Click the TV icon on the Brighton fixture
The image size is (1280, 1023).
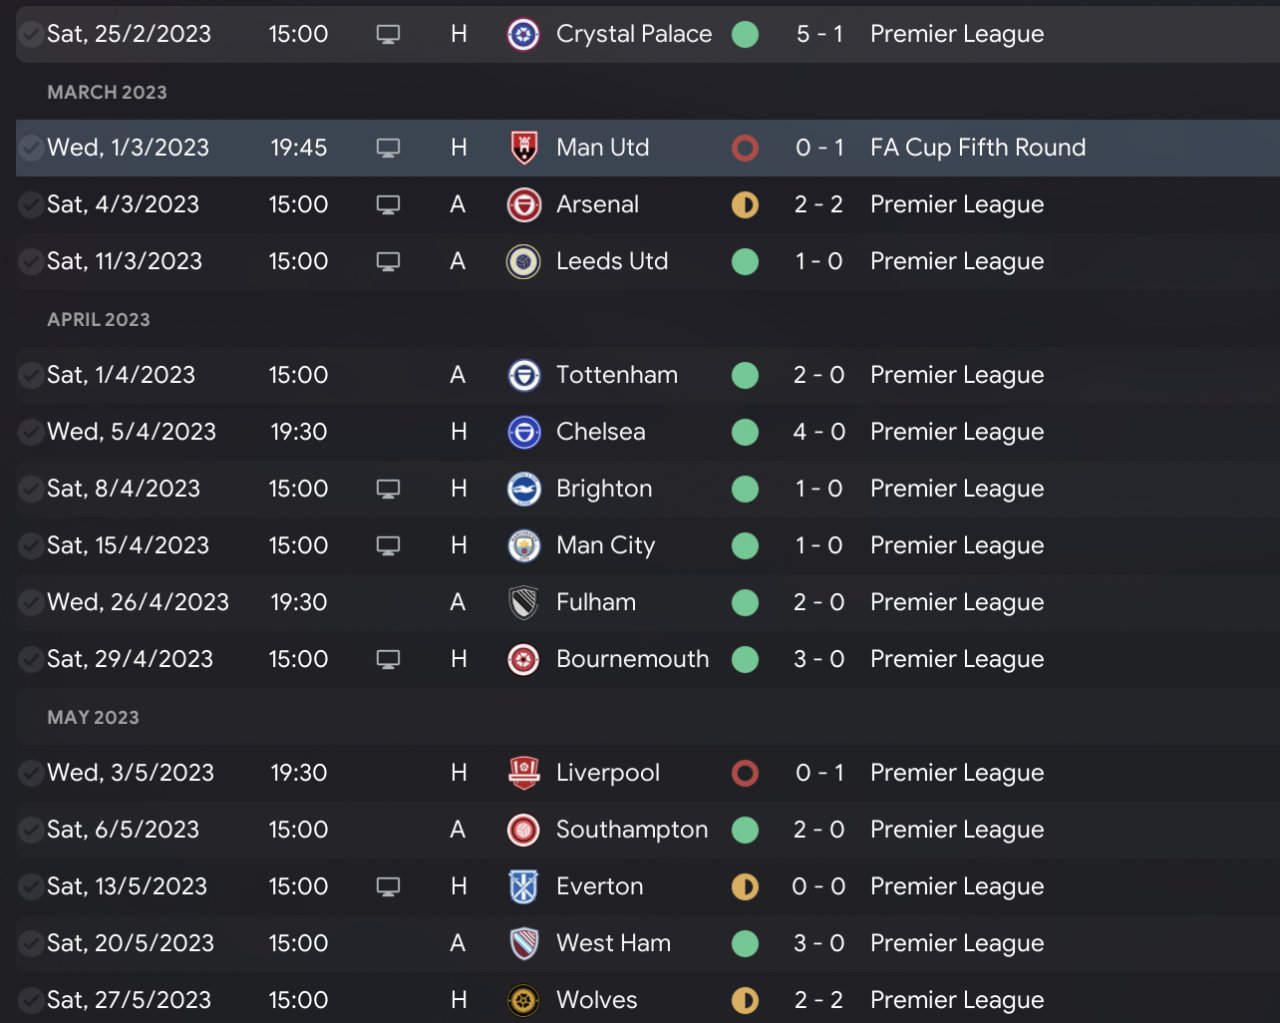click(x=388, y=489)
